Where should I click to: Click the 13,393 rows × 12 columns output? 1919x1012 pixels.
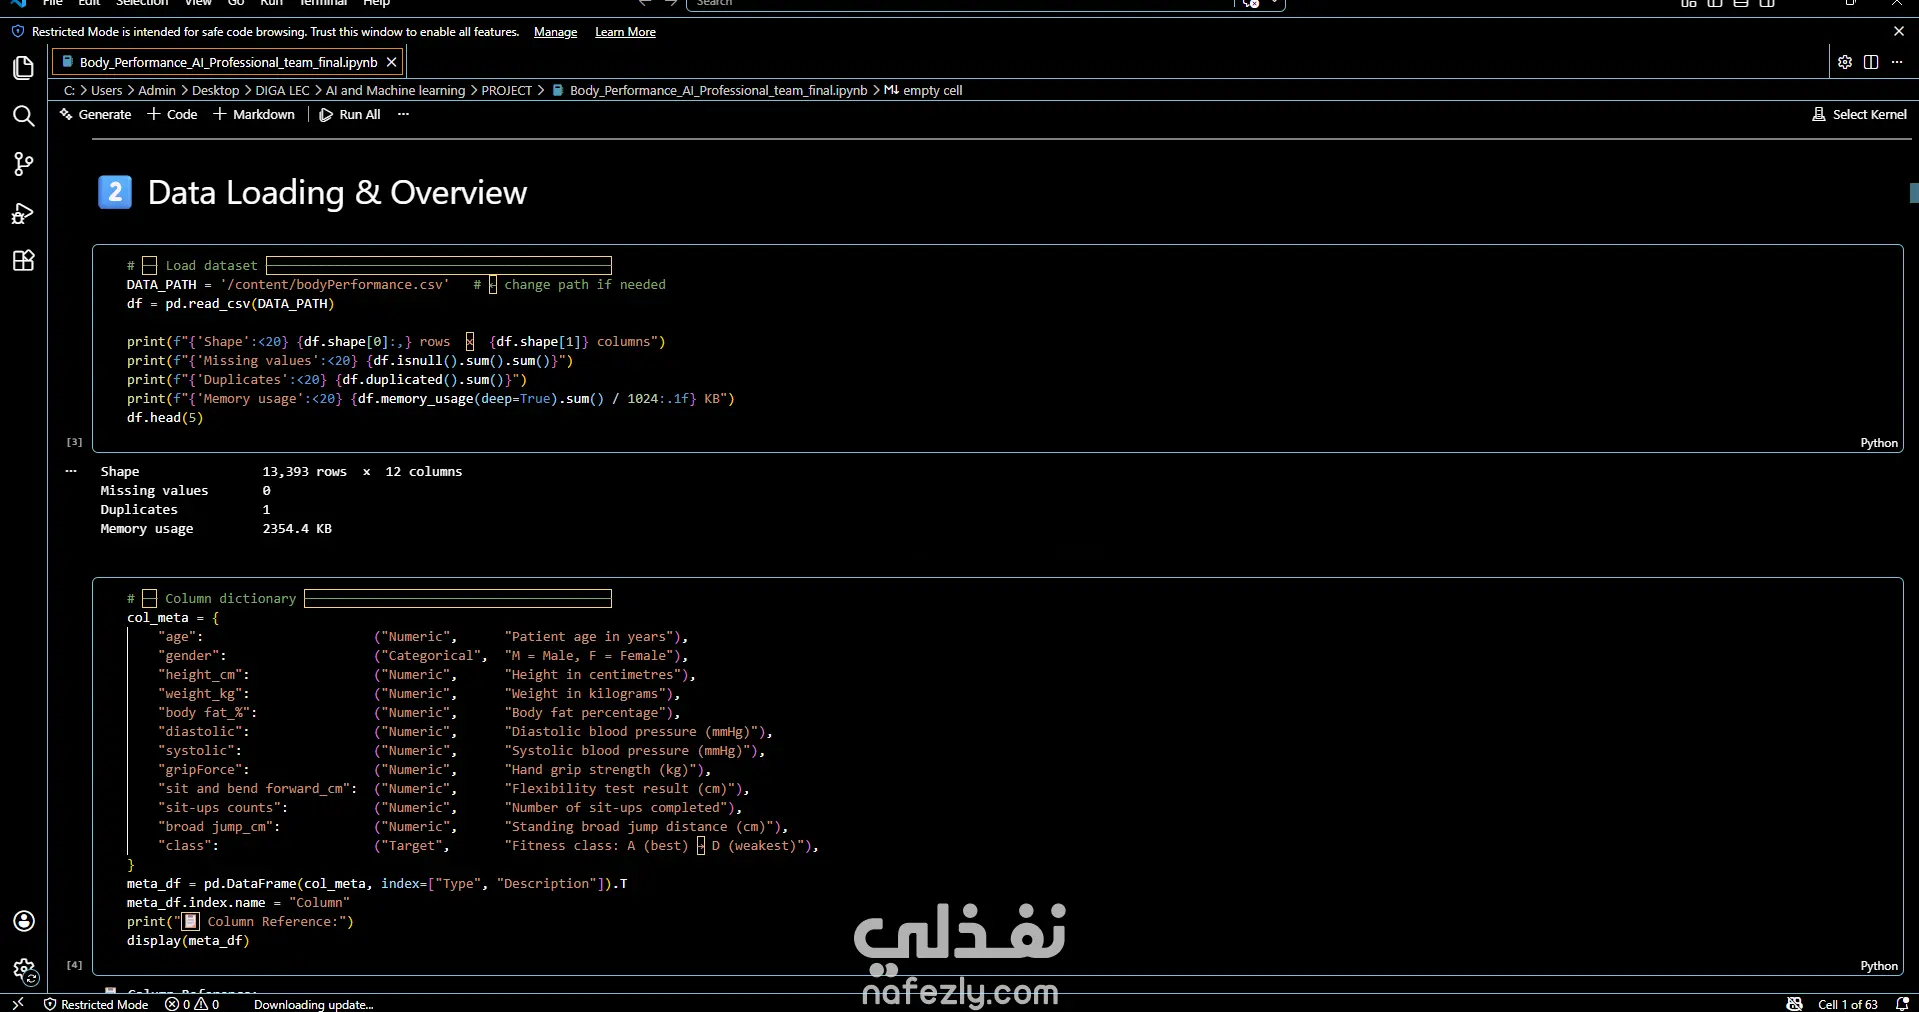coord(362,472)
